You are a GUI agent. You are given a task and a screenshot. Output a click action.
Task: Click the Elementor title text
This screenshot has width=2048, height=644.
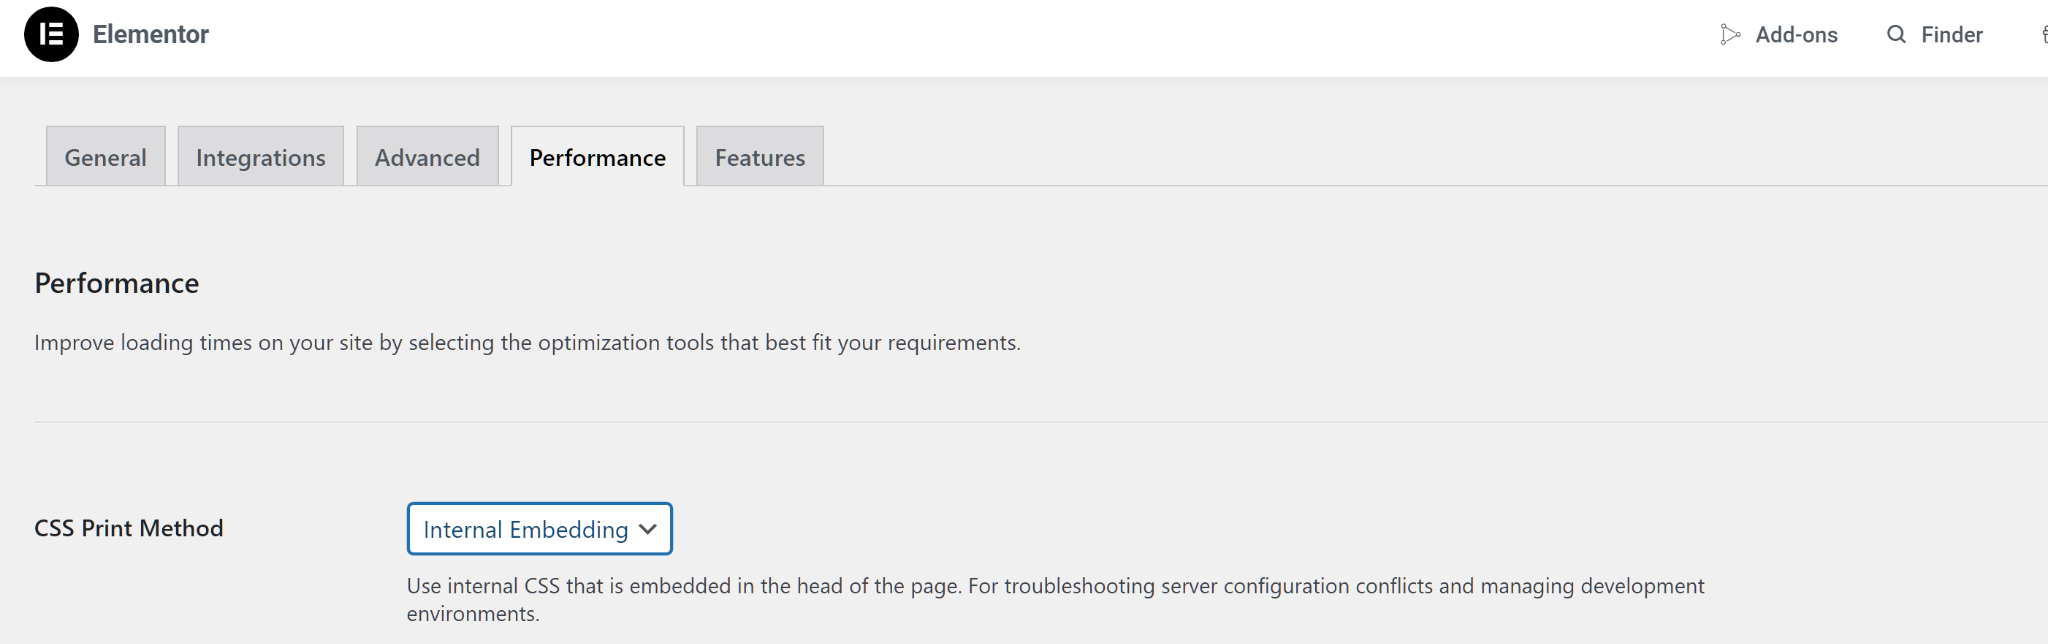coord(150,35)
